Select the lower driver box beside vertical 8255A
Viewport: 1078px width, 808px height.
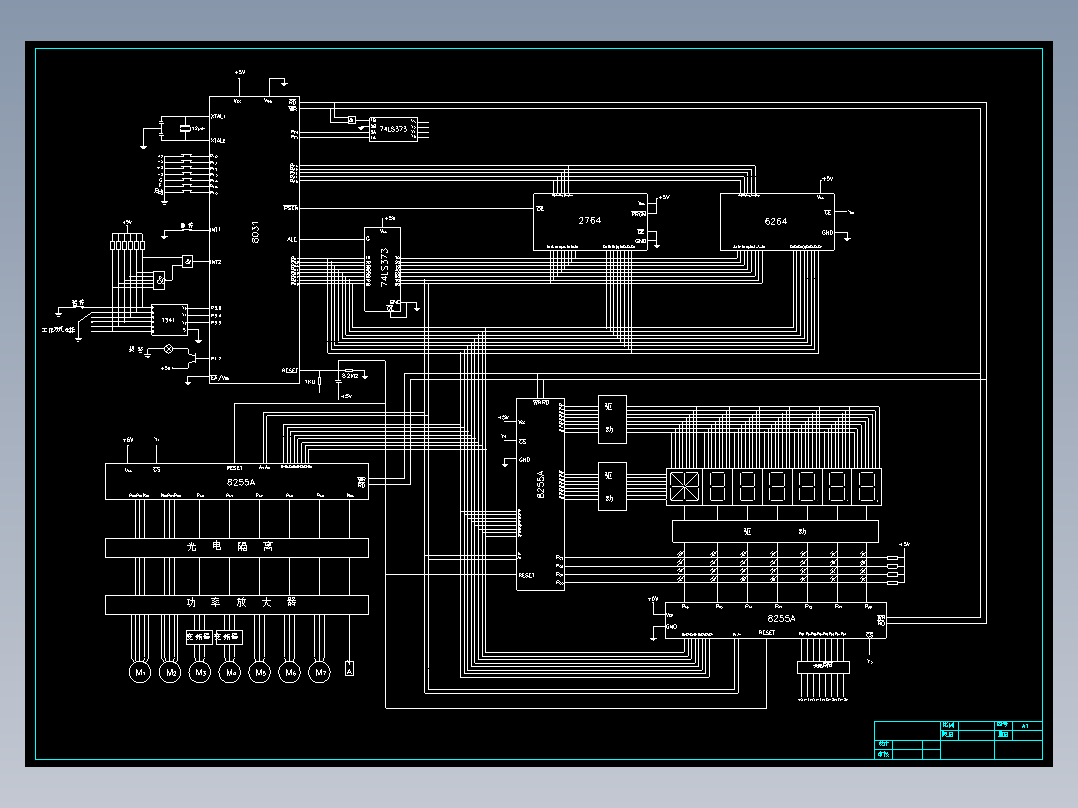[612, 486]
